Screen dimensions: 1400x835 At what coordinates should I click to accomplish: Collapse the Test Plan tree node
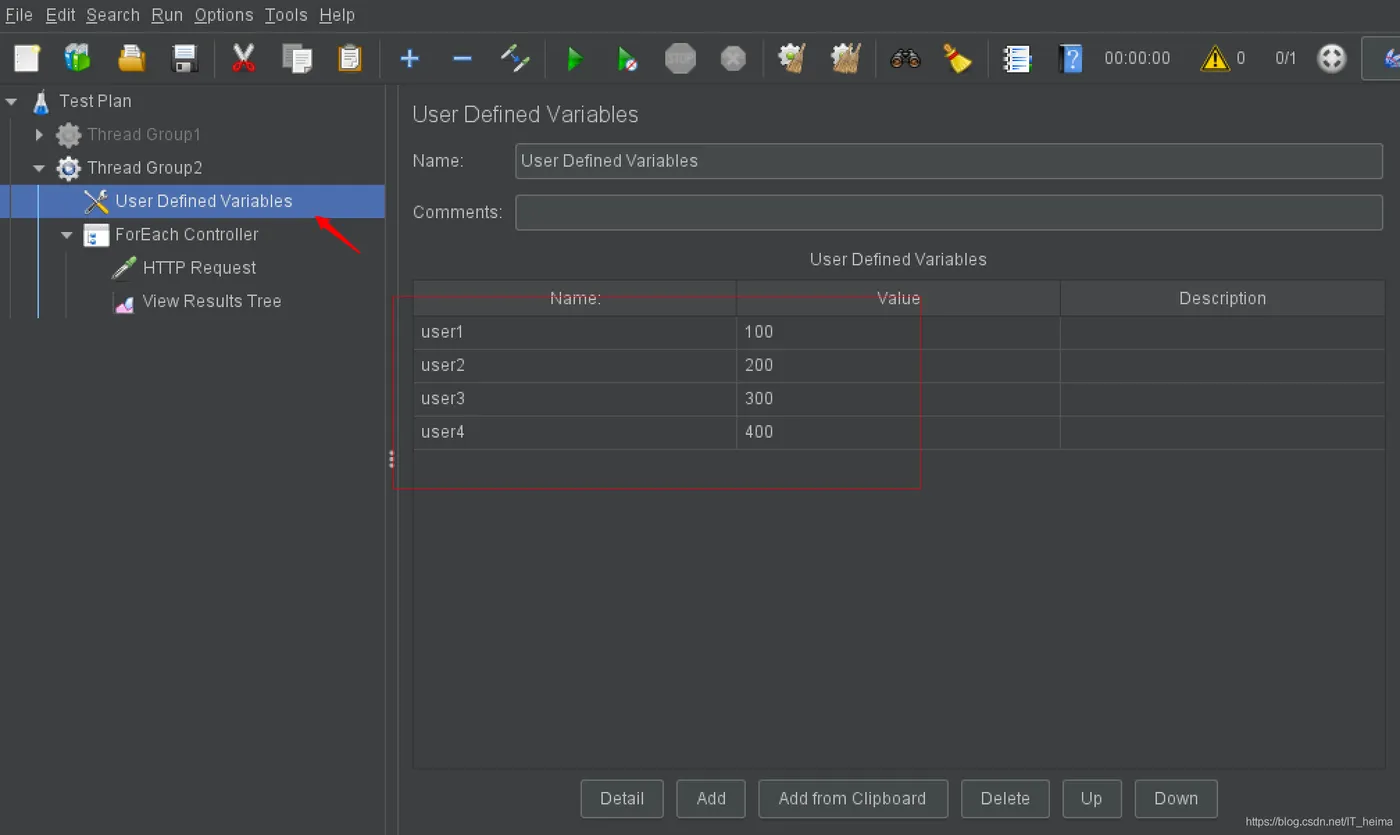(12, 101)
